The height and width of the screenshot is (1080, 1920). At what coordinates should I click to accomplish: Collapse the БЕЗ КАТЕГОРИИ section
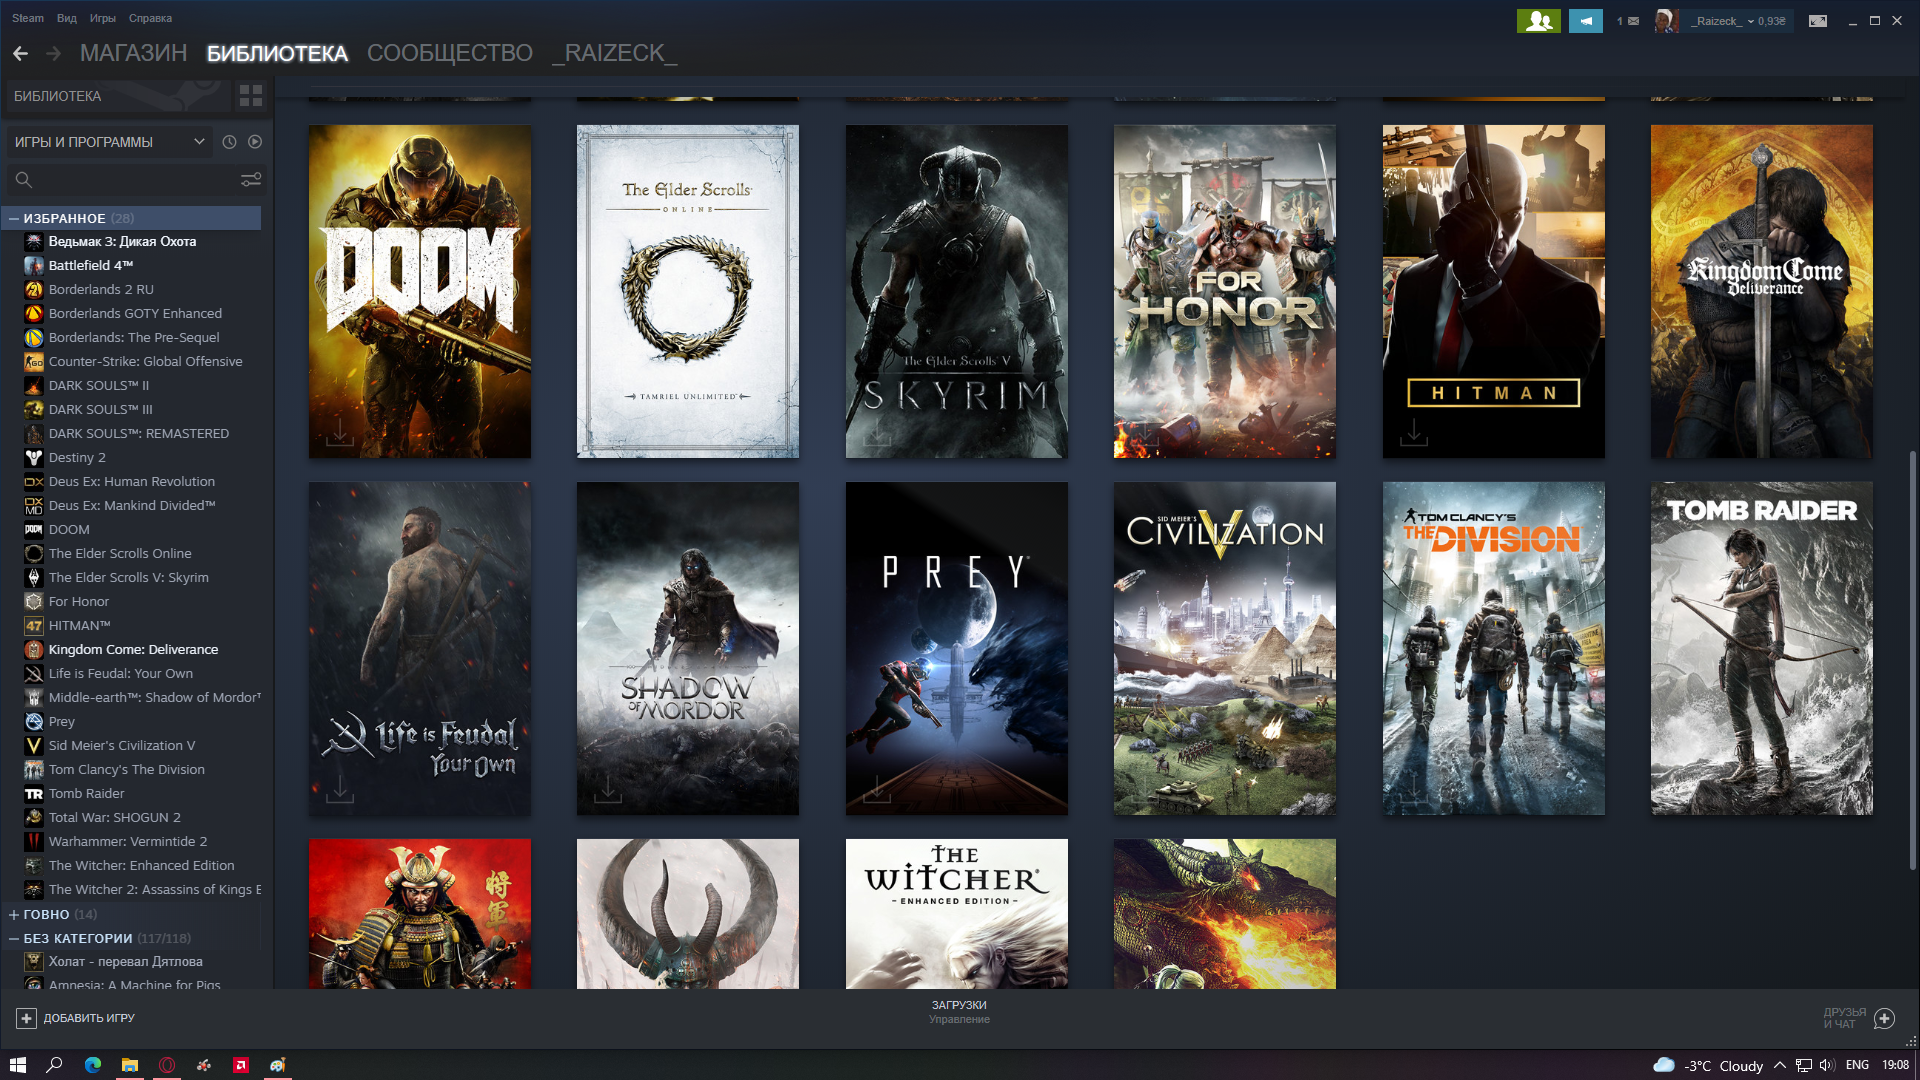click(14, 938)
